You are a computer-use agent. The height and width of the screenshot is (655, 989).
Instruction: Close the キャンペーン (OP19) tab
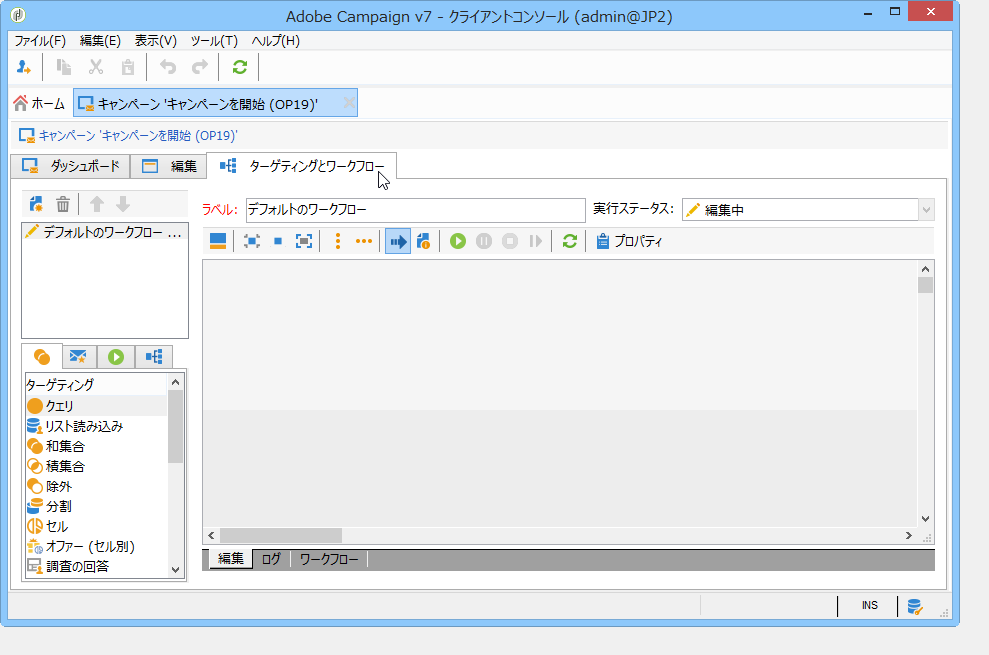(349, 103)
